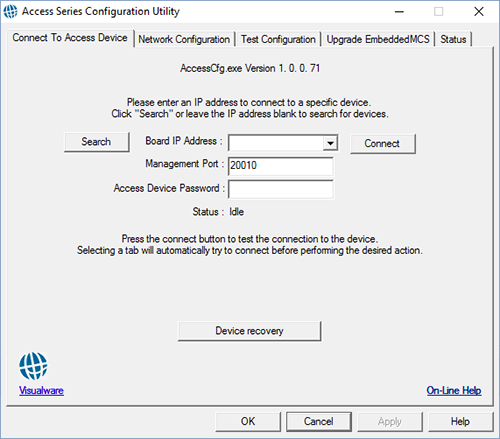Click the Access Device Password field

(281, 189)
